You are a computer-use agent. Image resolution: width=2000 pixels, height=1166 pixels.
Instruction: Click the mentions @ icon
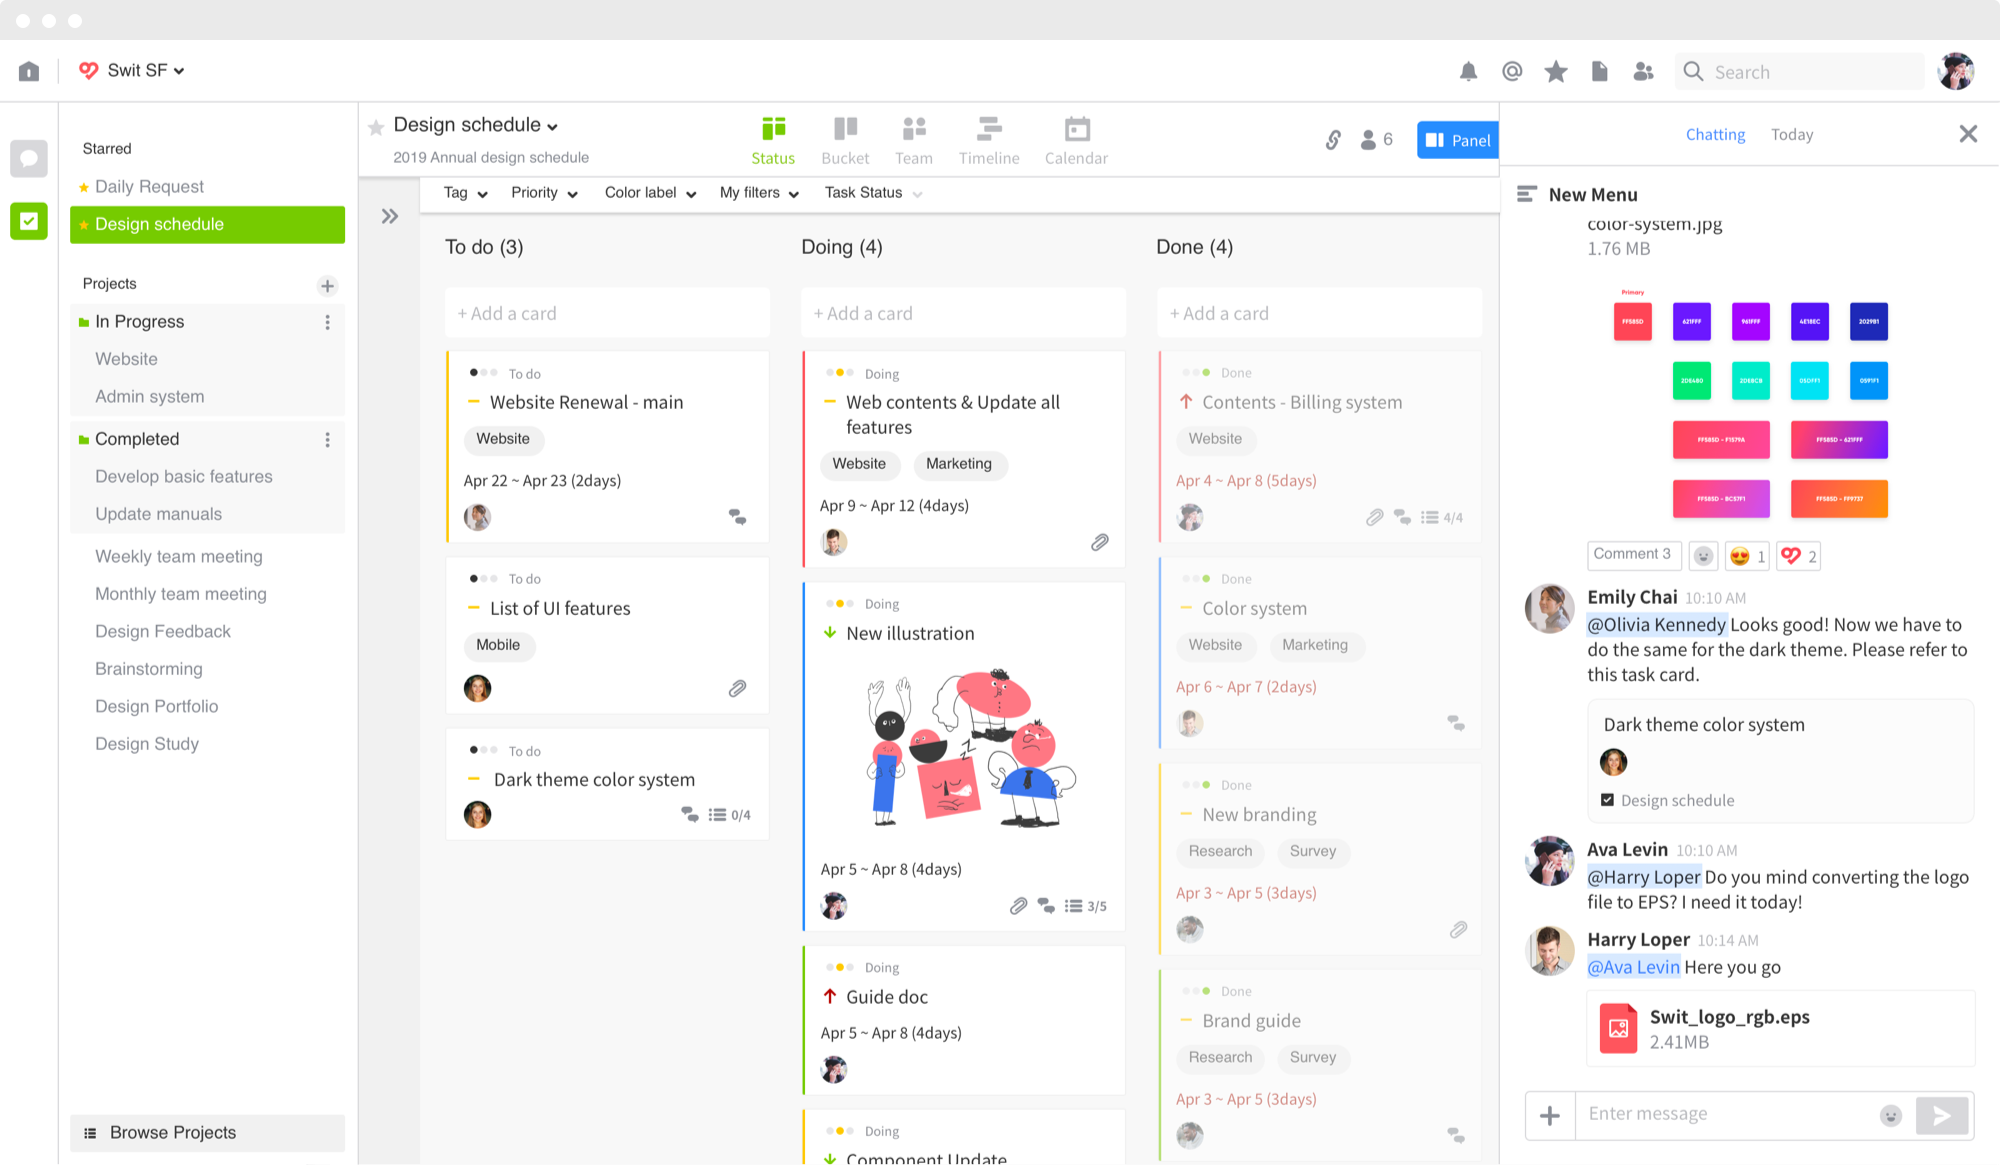(x=1512, y=71)
